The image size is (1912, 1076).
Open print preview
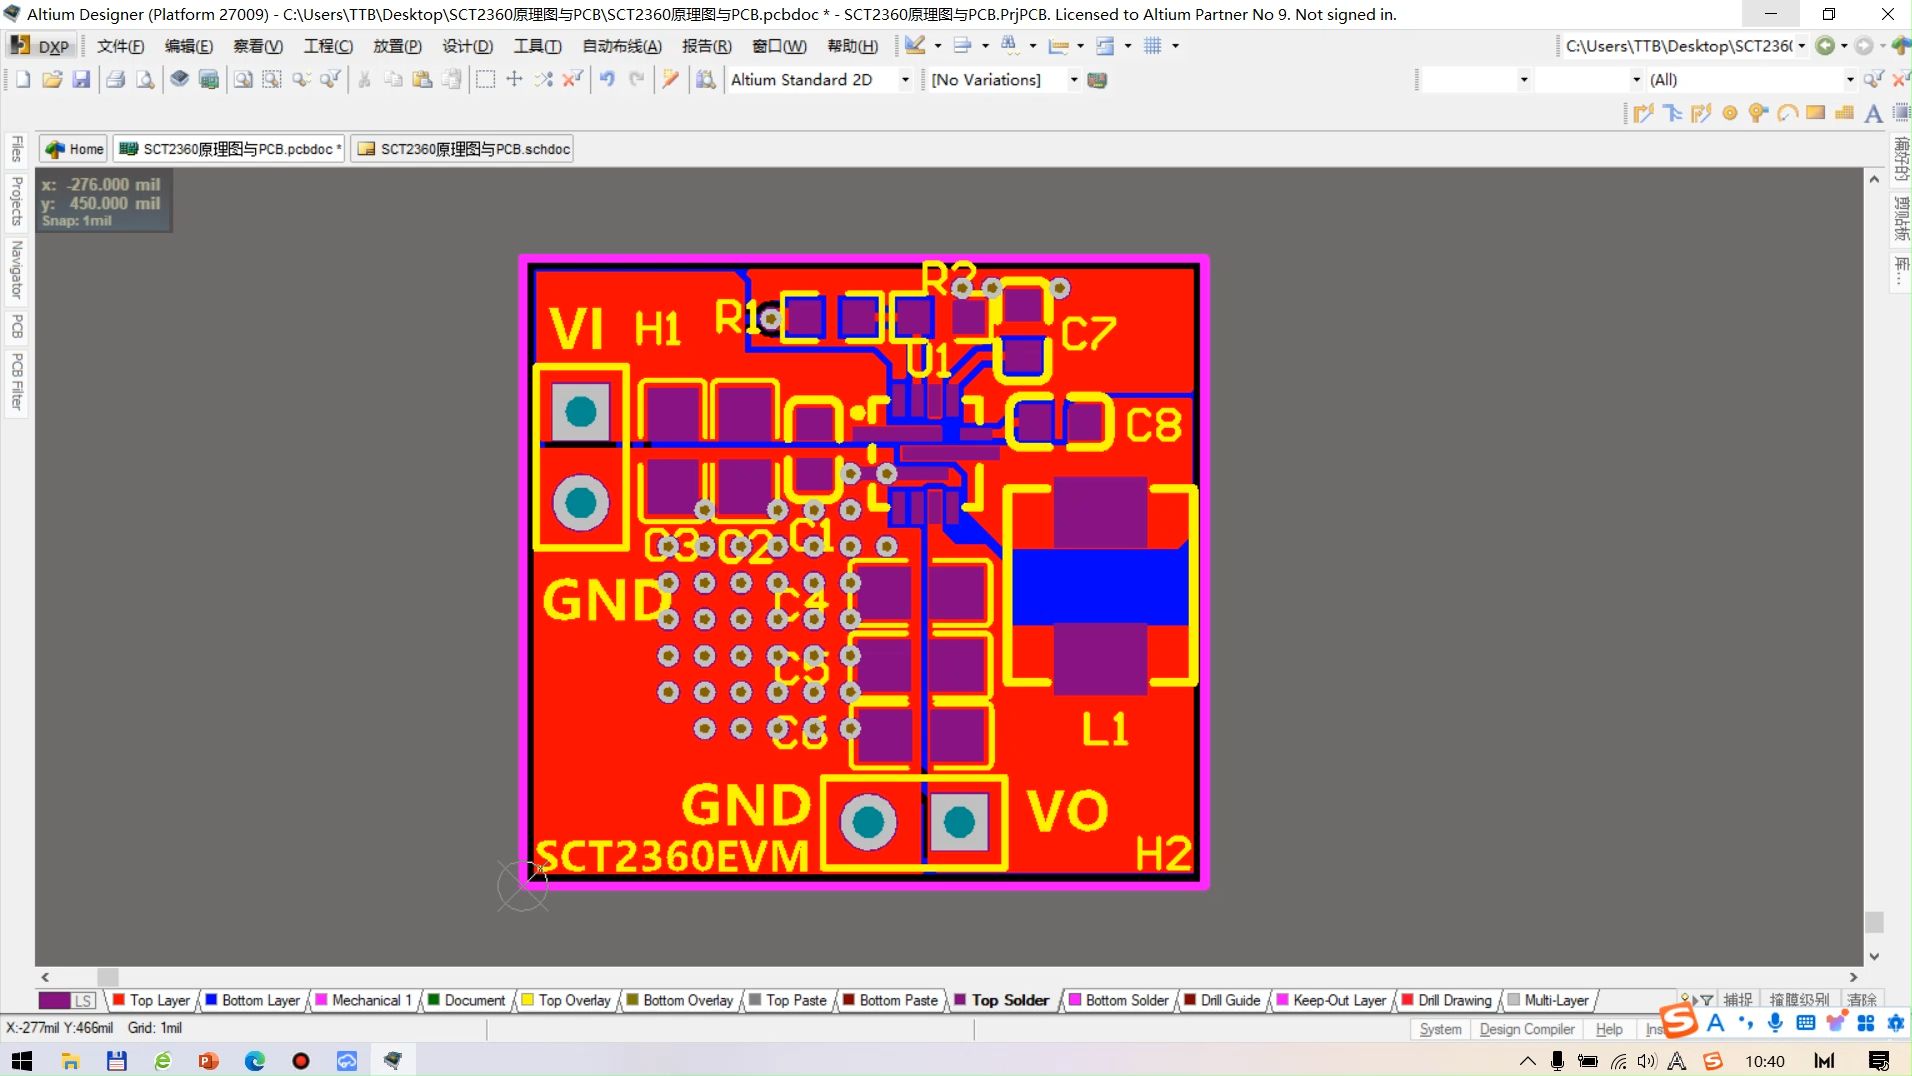tap(145, 80)
